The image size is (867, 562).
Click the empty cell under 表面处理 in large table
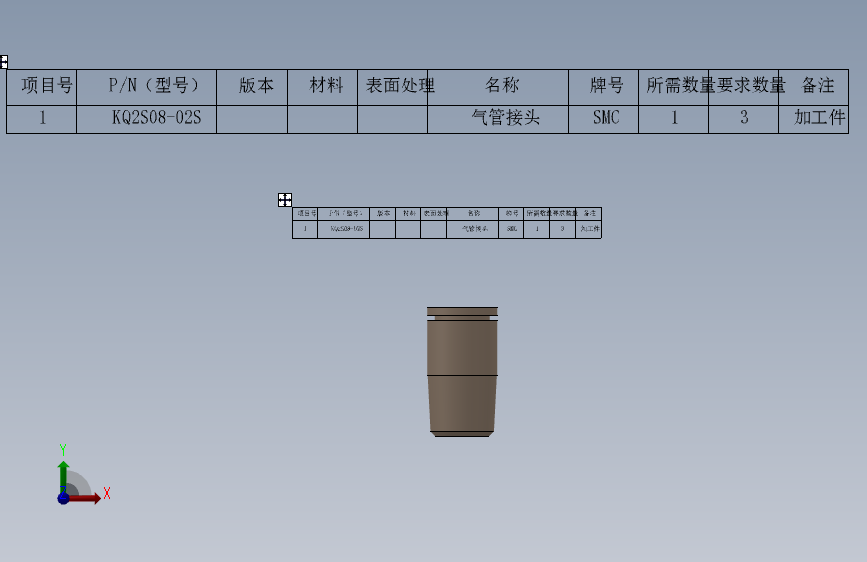(393, 119)
